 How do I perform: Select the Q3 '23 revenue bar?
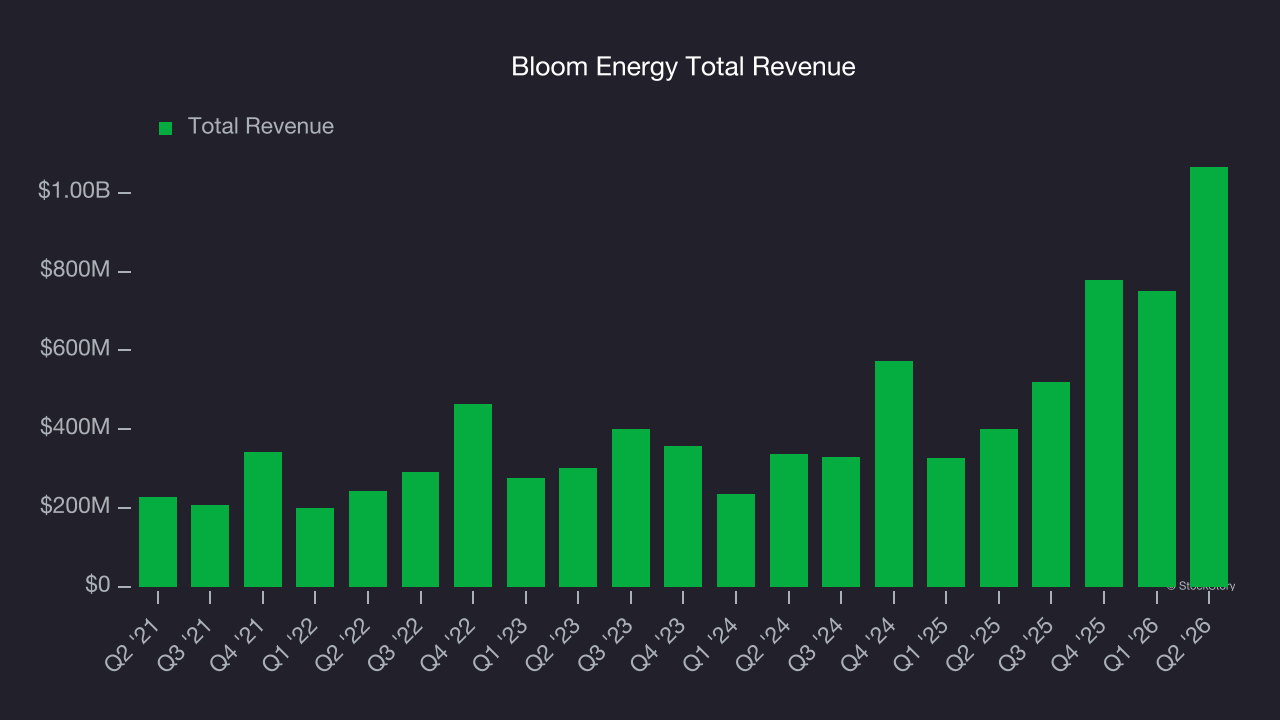point(631,508)
